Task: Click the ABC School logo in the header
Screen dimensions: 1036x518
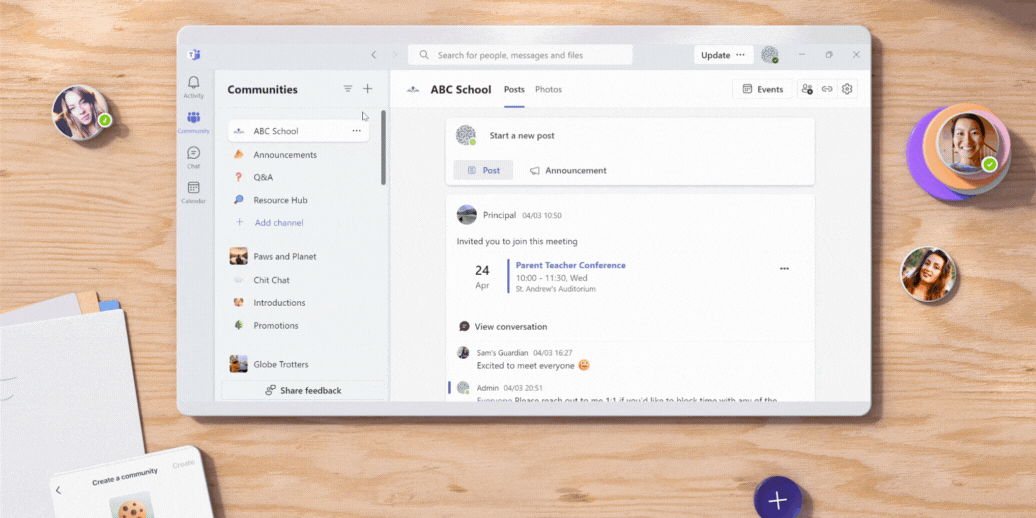Action: [413, 89]
